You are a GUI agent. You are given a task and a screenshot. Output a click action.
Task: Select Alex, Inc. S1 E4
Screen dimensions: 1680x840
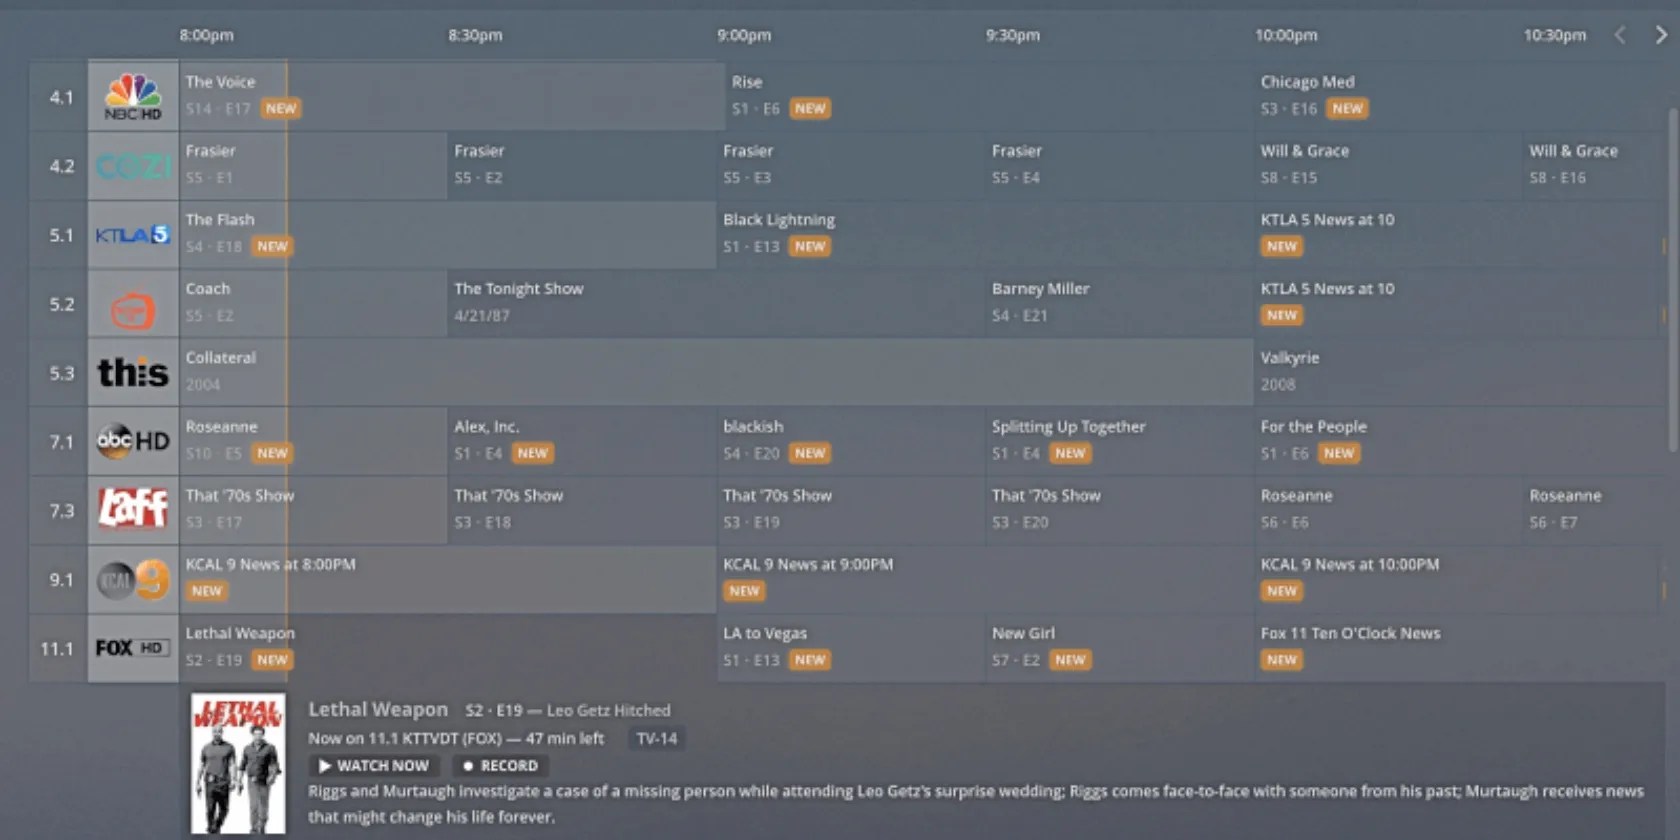pyautogui.click(x=582, y=441)
